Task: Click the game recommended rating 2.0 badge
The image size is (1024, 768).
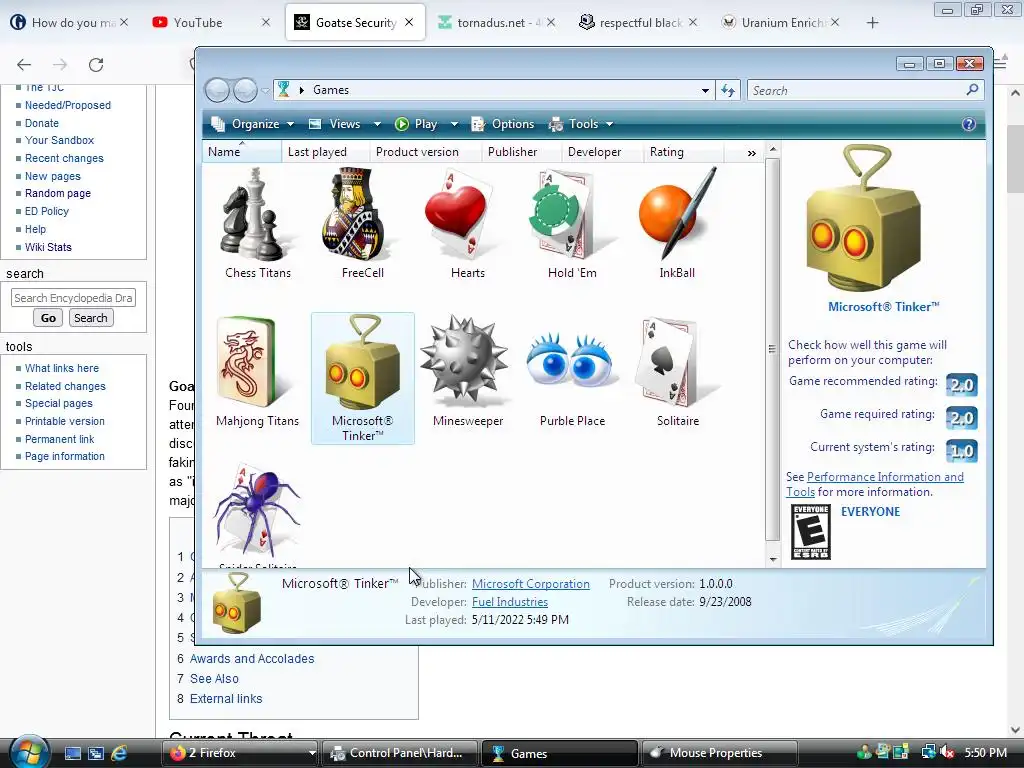Action: point(961,385)
